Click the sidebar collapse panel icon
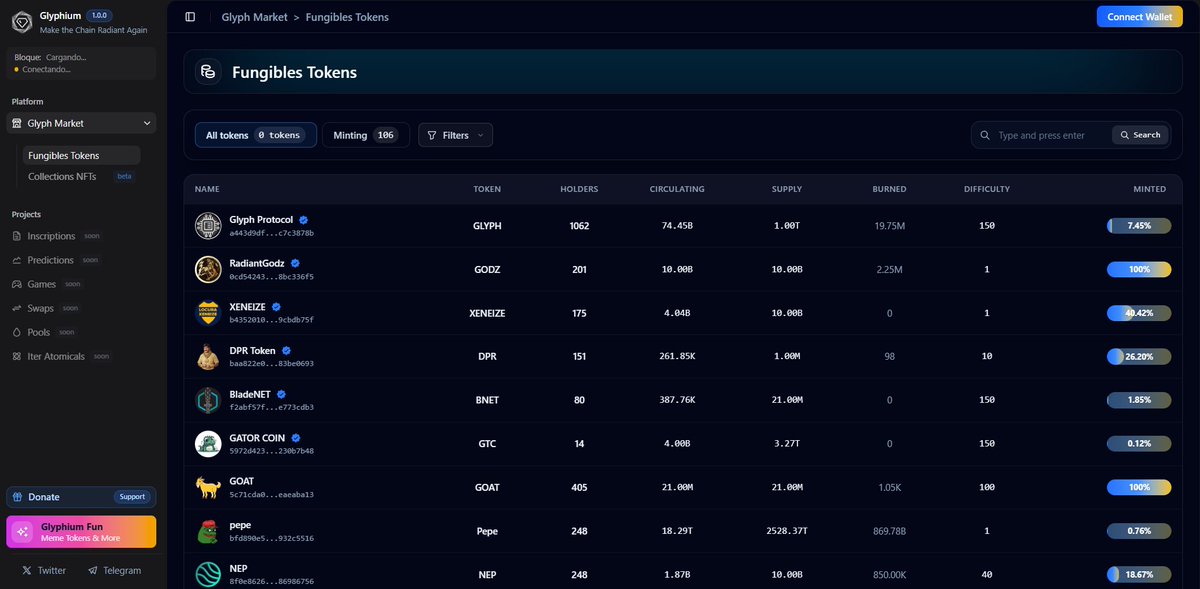The image size is (1200, 589). (x=190, y=16)
